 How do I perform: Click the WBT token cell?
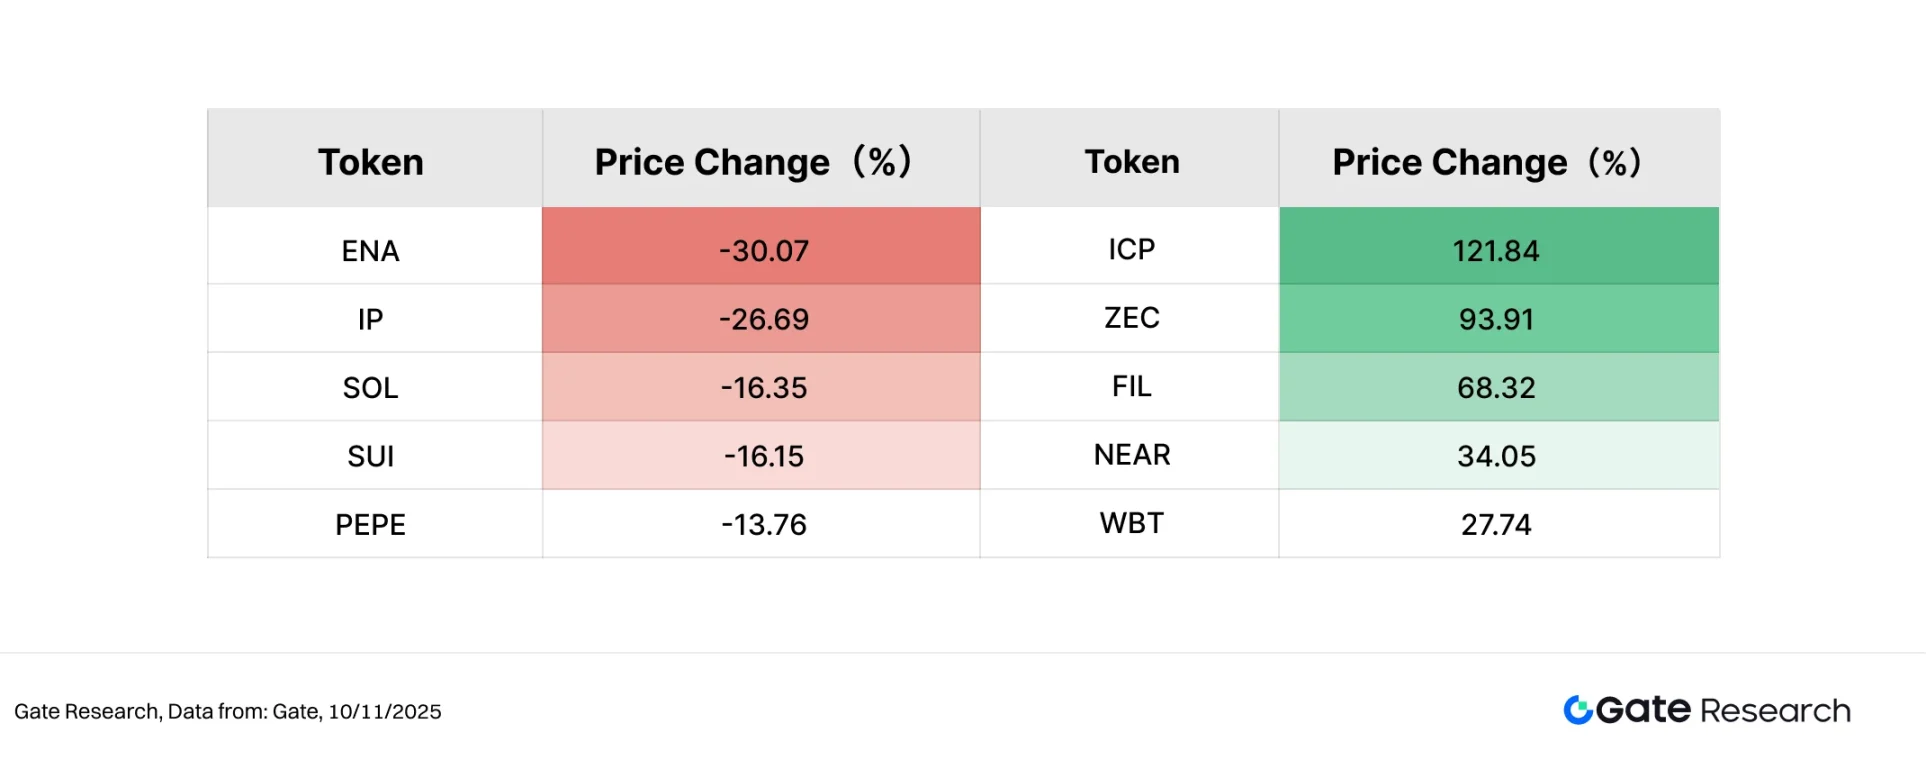pos(1131,523)
